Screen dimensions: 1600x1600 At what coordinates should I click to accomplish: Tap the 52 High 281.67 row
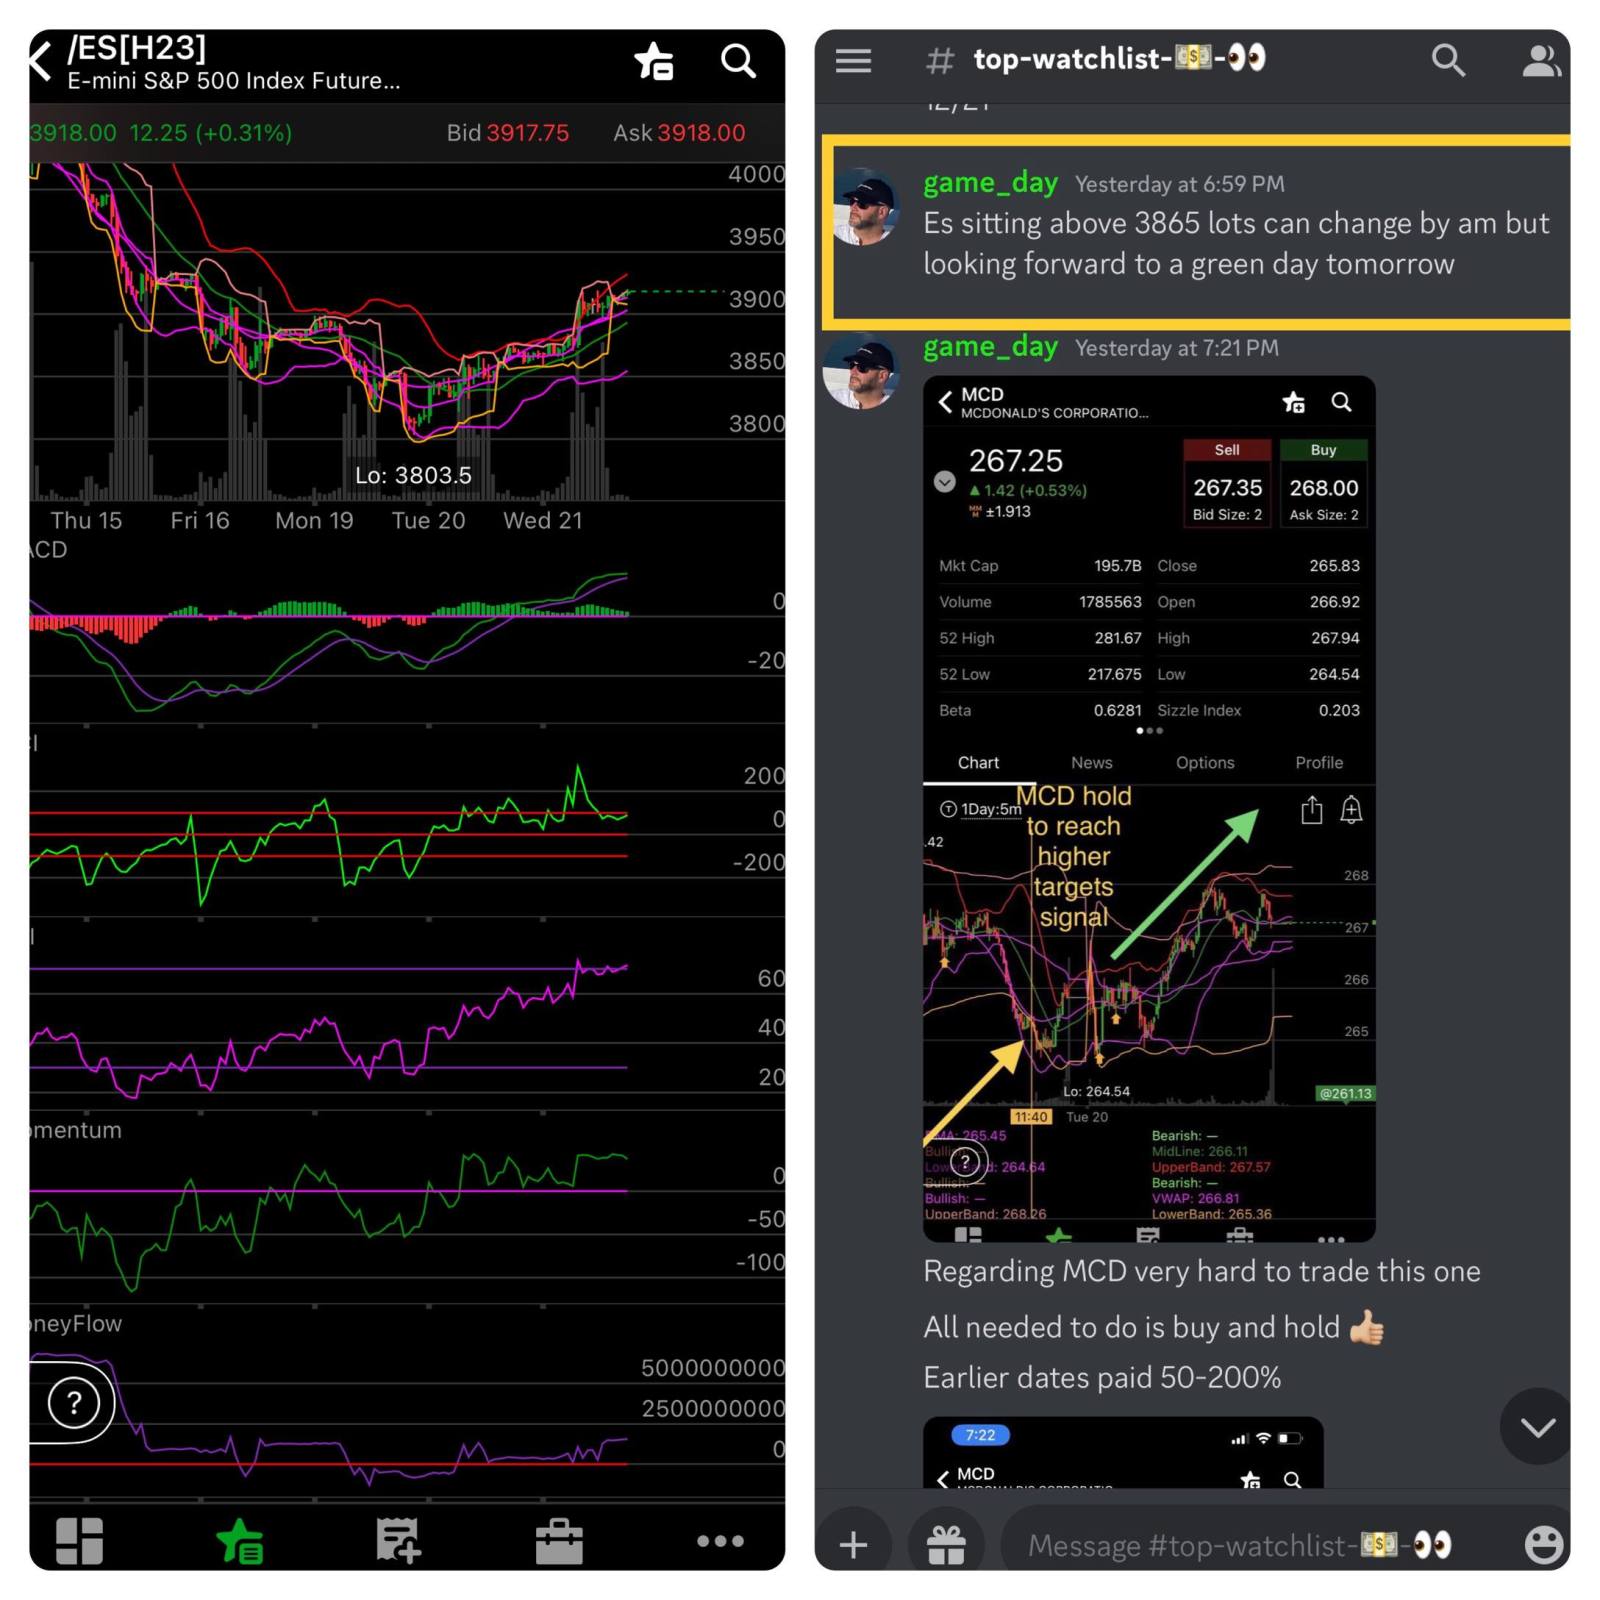click(1040, 638)
